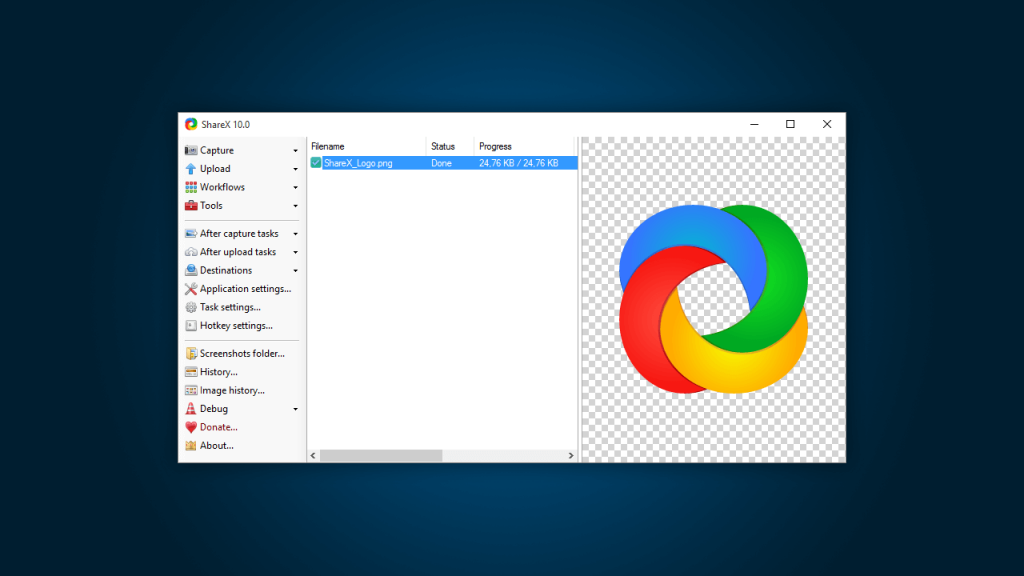Configure After capture tasks via its icon
The image size is (1024, 576).
(190, 233)
